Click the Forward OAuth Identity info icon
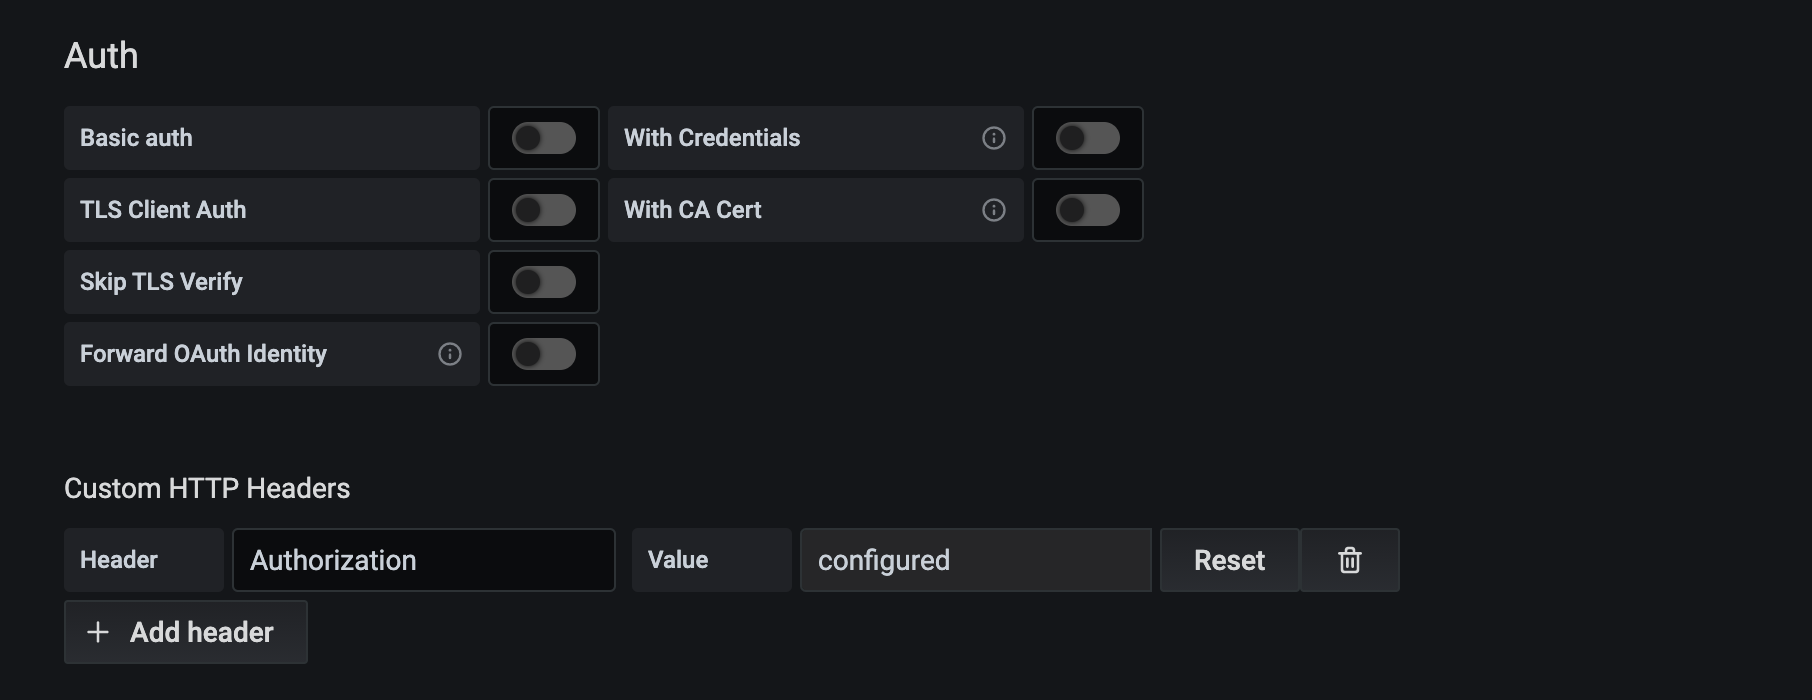 [449, 354]
